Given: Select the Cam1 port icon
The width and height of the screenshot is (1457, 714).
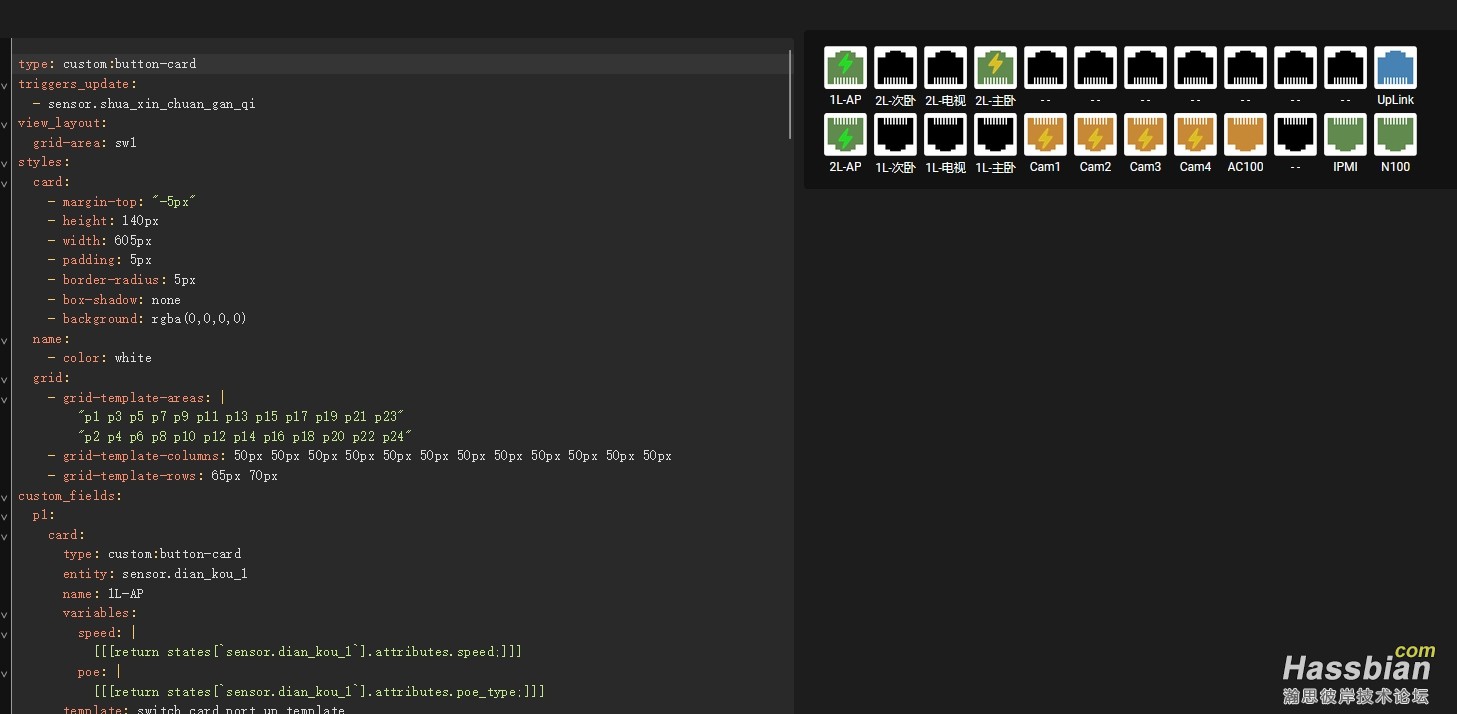Looking at the screenshot, I should tap(1045, 135).
